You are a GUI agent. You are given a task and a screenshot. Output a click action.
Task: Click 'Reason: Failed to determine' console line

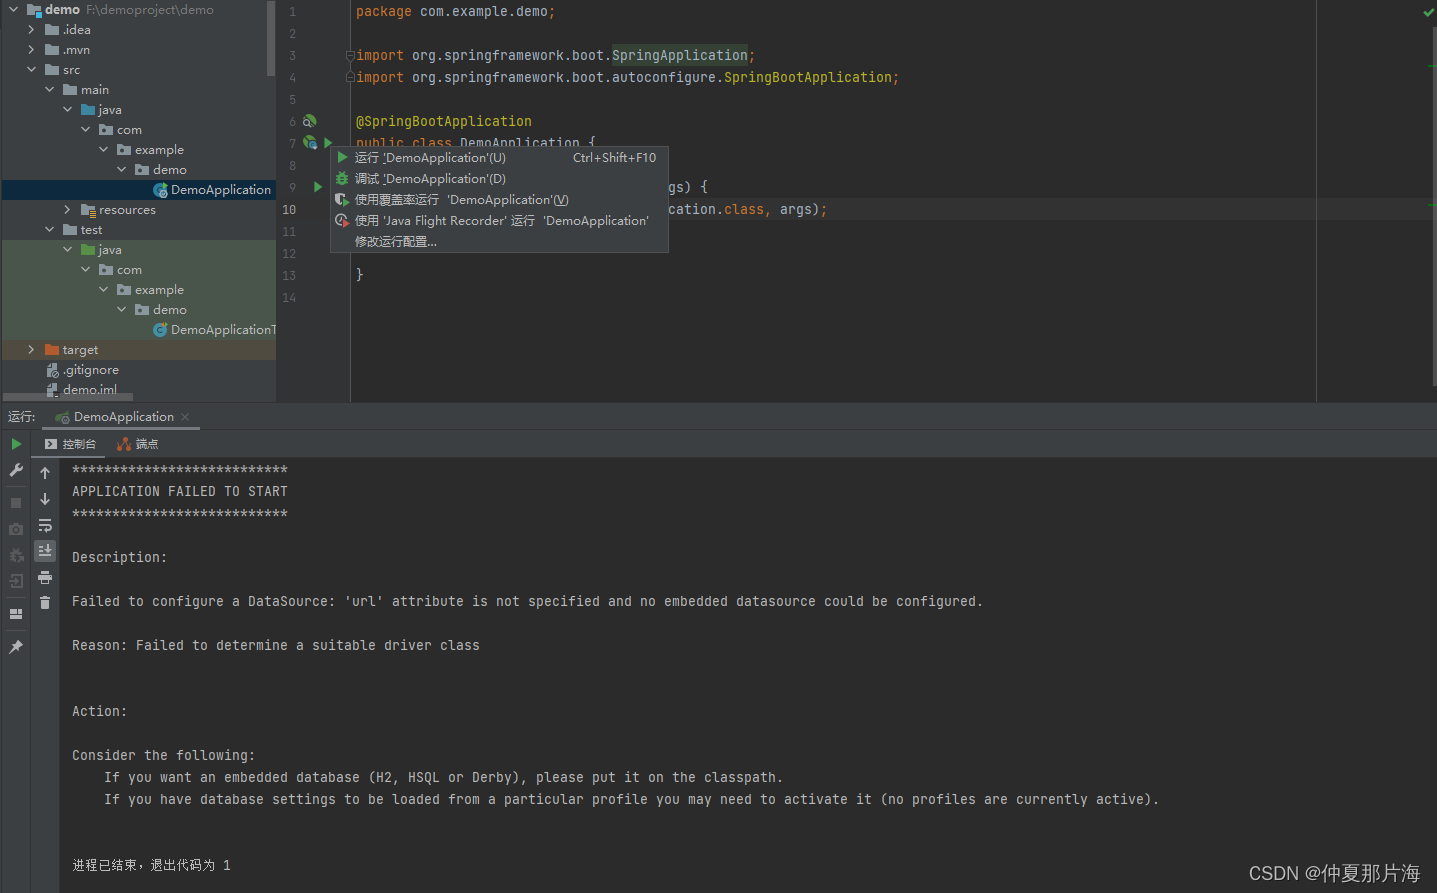(276, 645)
